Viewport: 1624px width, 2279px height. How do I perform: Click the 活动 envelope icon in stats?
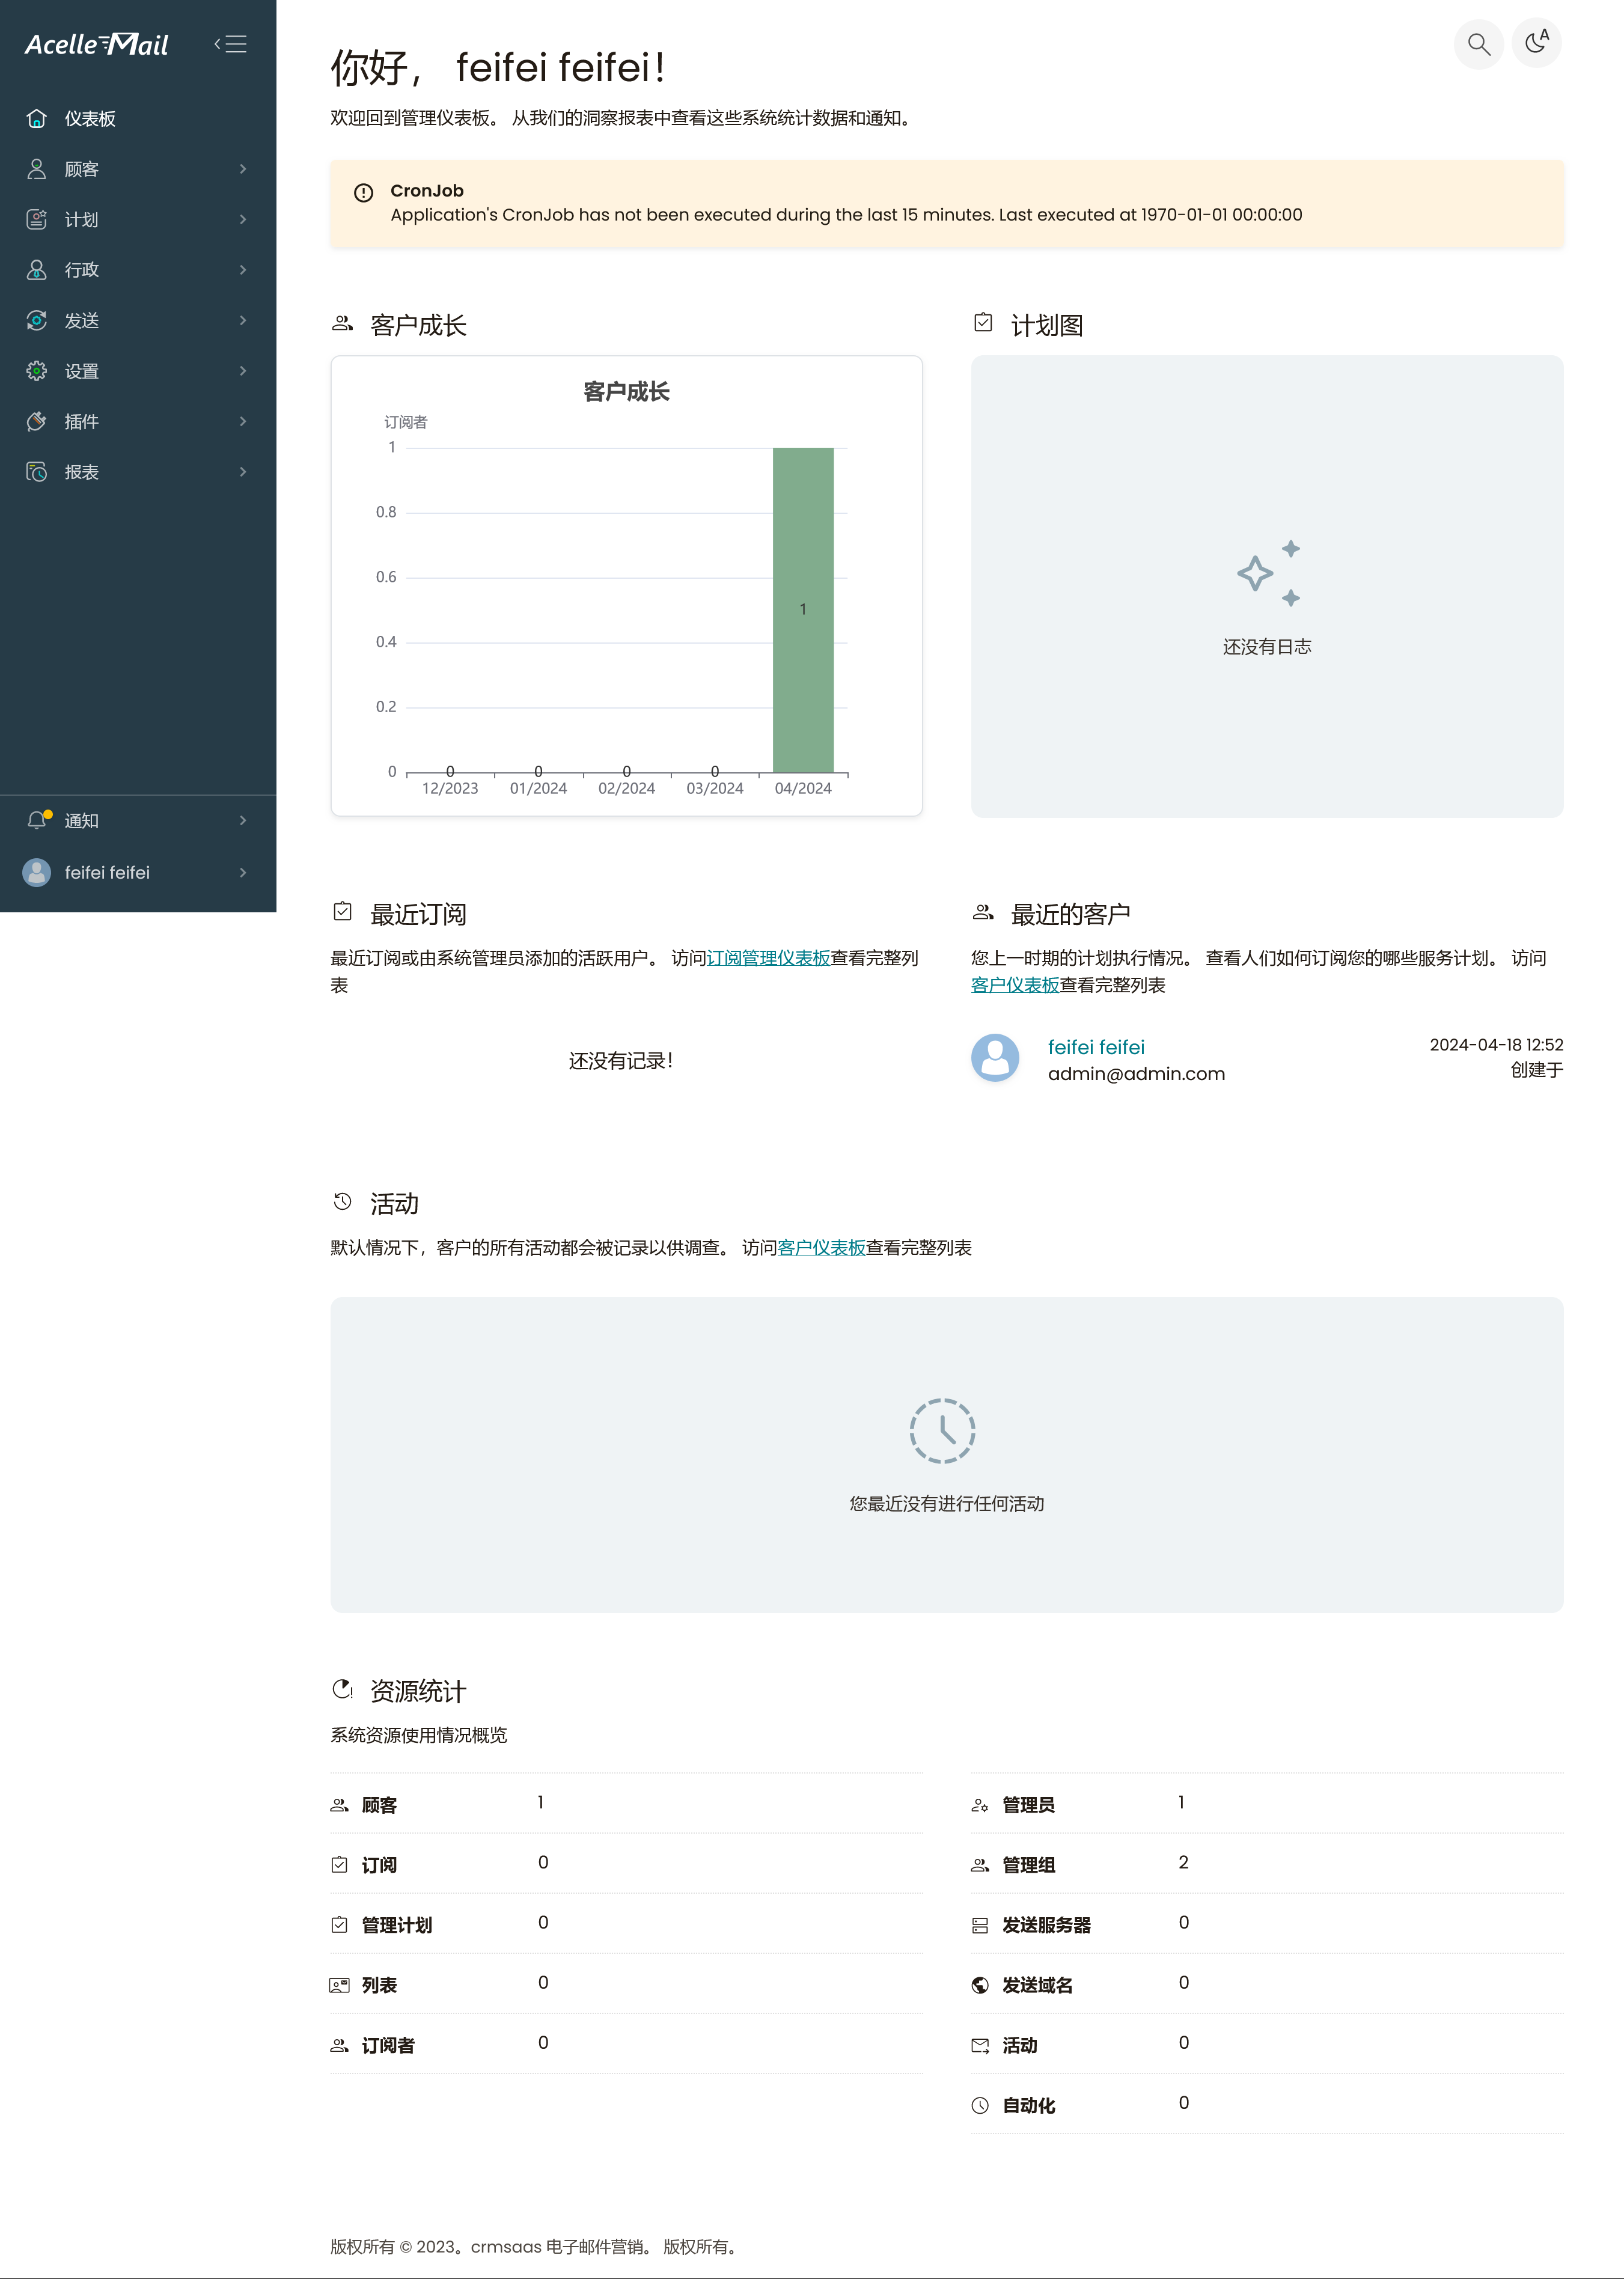(x=980, y=2046)
